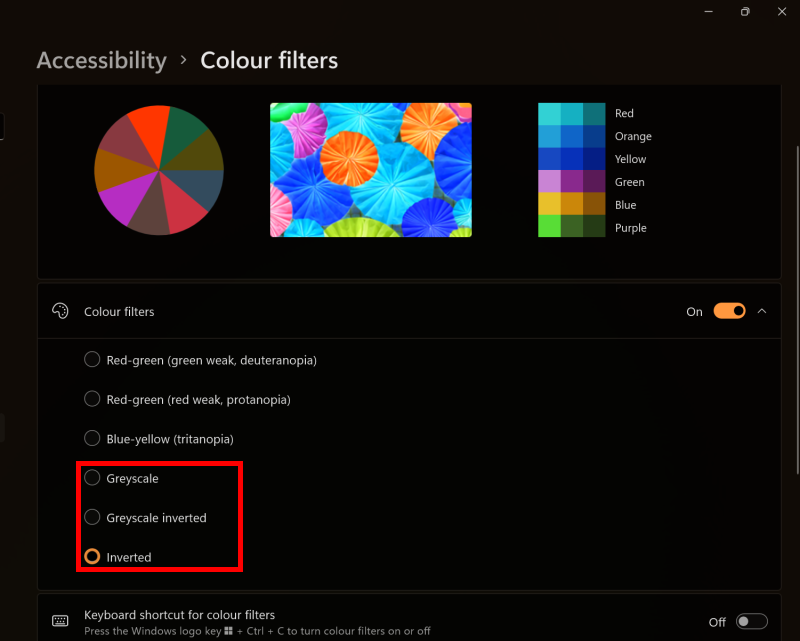Click the top-left swatch in Red row
The width and height of the screenshot is (800, 641).
(549, 113)
